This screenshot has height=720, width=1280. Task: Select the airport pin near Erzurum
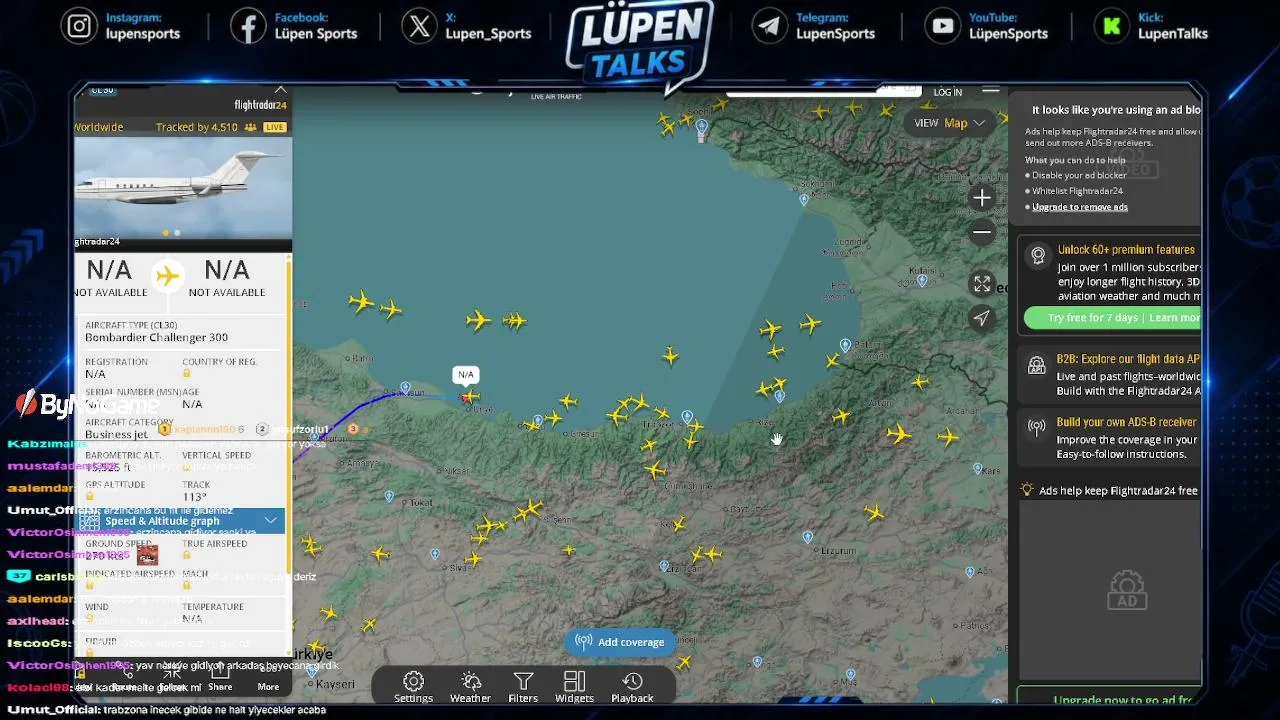click(808, 538)
